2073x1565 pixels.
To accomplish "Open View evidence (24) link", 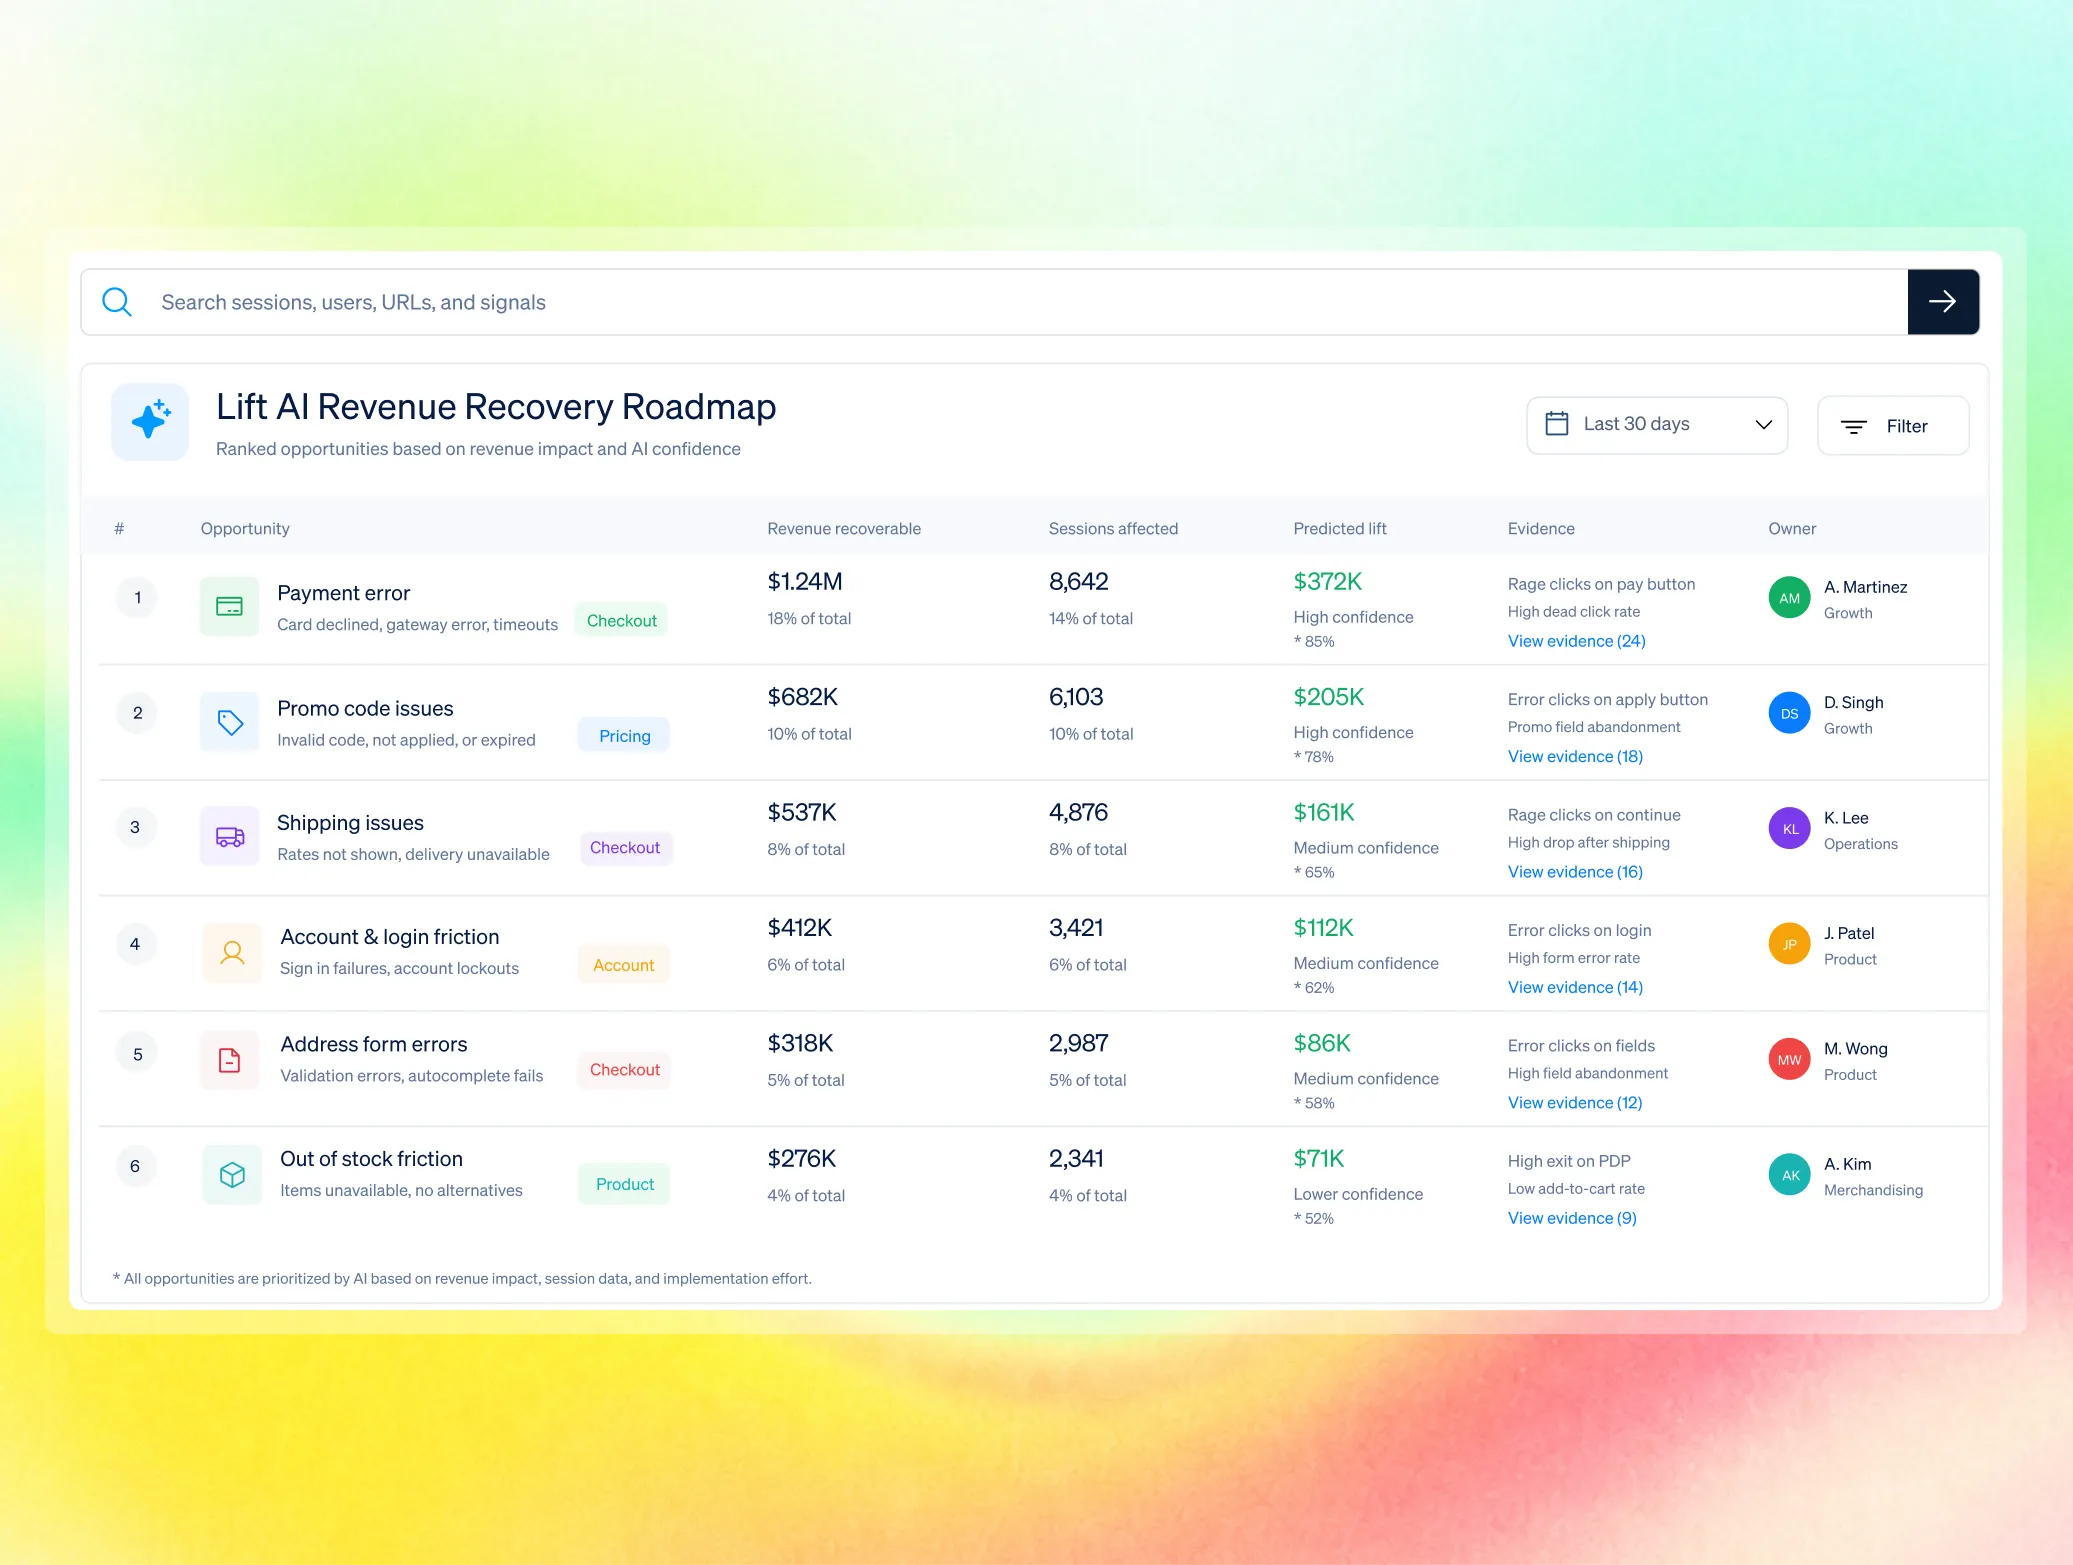I will point(1577,641).
